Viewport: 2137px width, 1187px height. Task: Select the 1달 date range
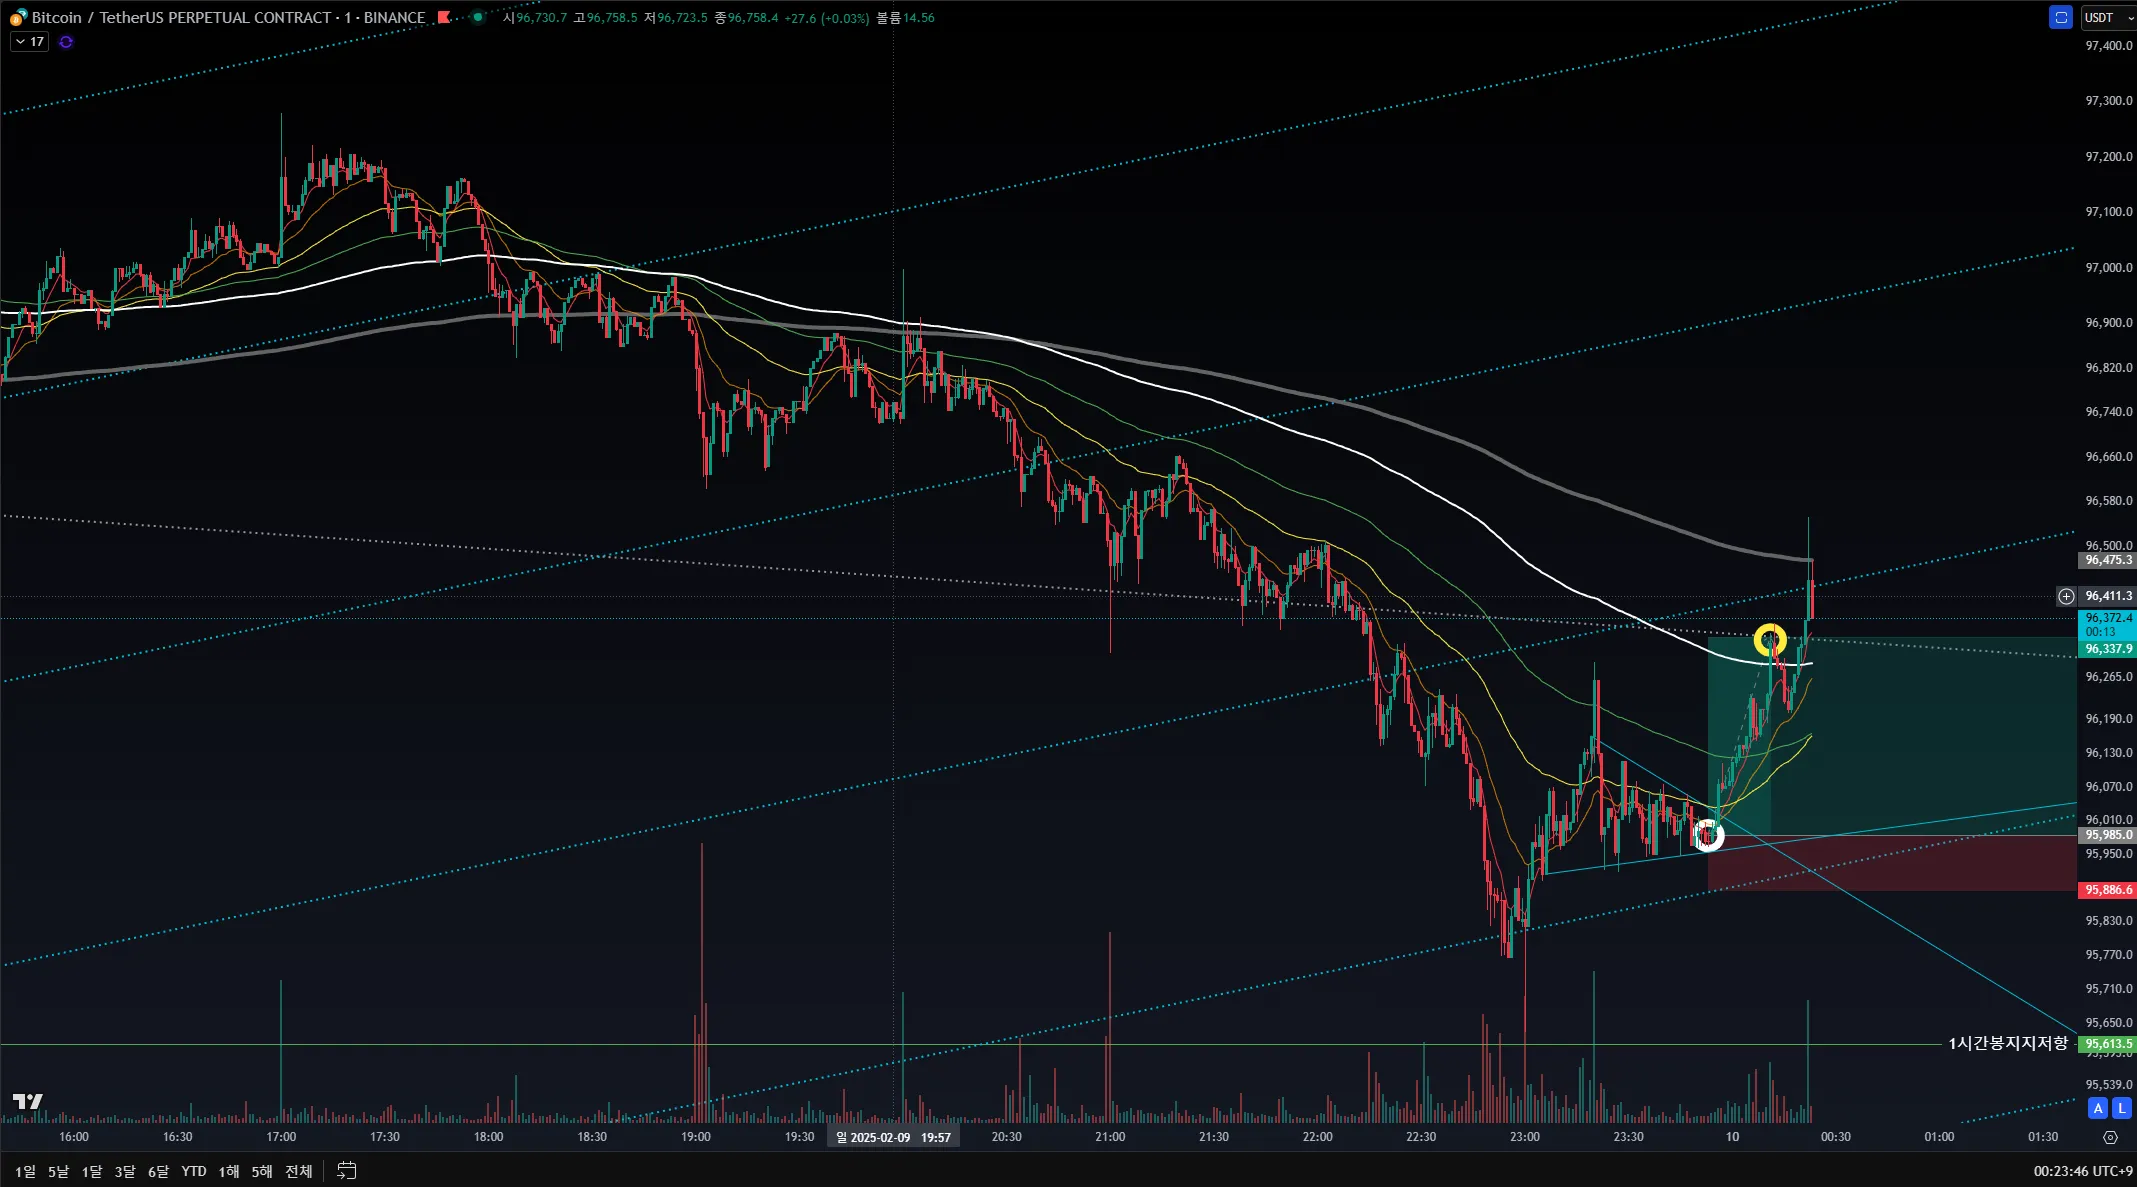click(92, 1171)
